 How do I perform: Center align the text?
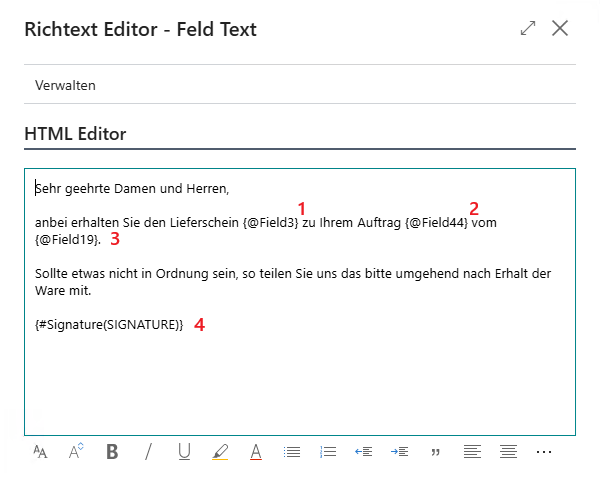coord(508,452)
